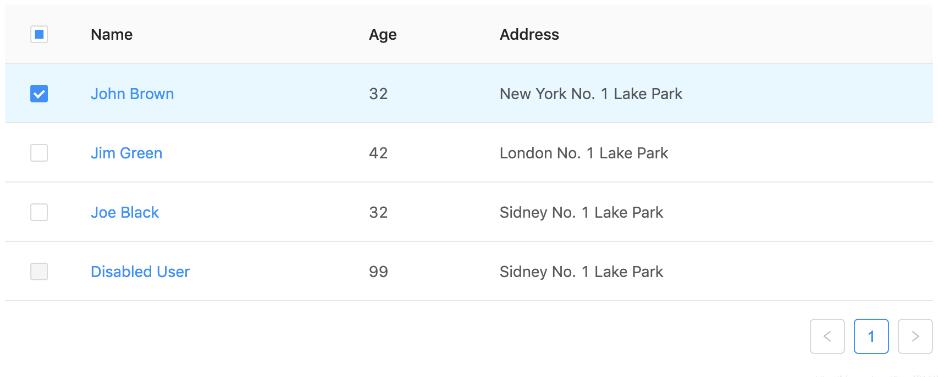
Task: Click the Disabled User greyed checkbox
Action: pos(39,272)
